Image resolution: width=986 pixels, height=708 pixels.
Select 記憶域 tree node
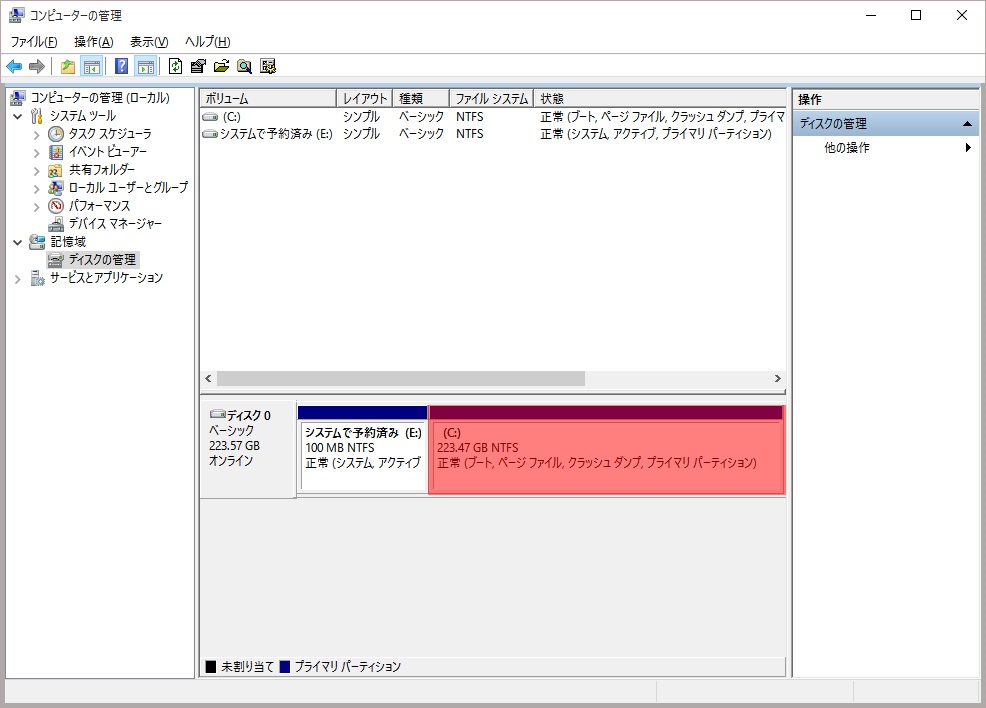(68, 241)
